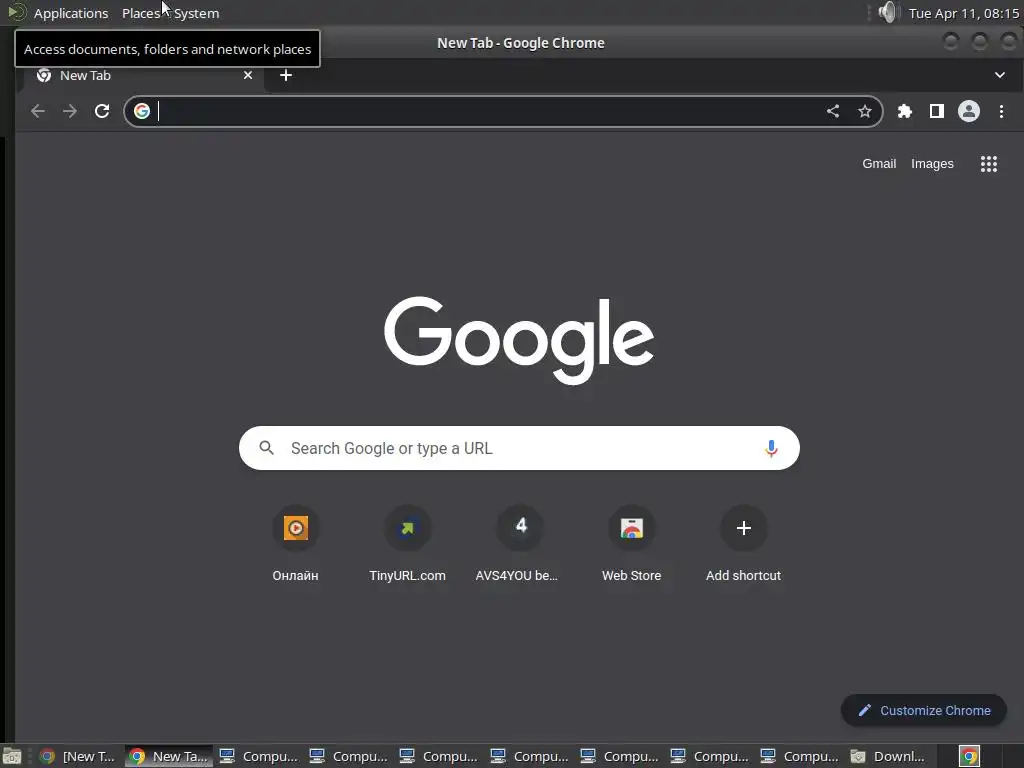Open the Google apps grid
The height and width of the screenshot is (768, 1024).
tap(989, 164)
